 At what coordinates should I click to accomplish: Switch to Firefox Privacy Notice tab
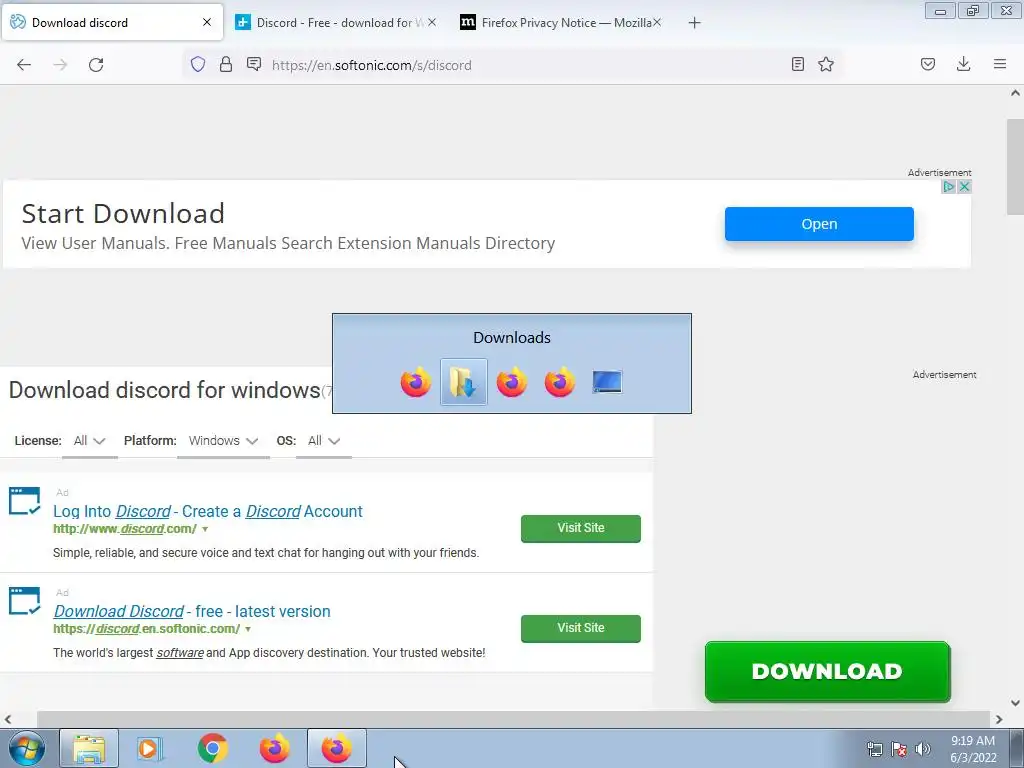point(562,22)
